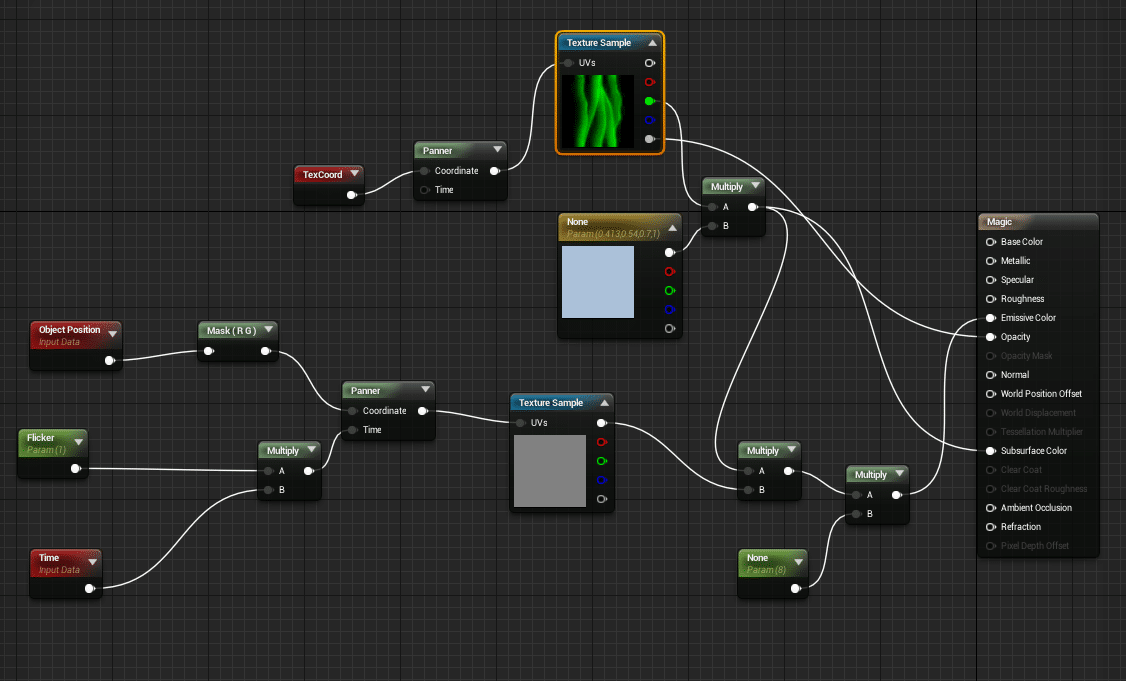
Task: Click blue channel output of green Texture Sample
Action: [650, 120]
